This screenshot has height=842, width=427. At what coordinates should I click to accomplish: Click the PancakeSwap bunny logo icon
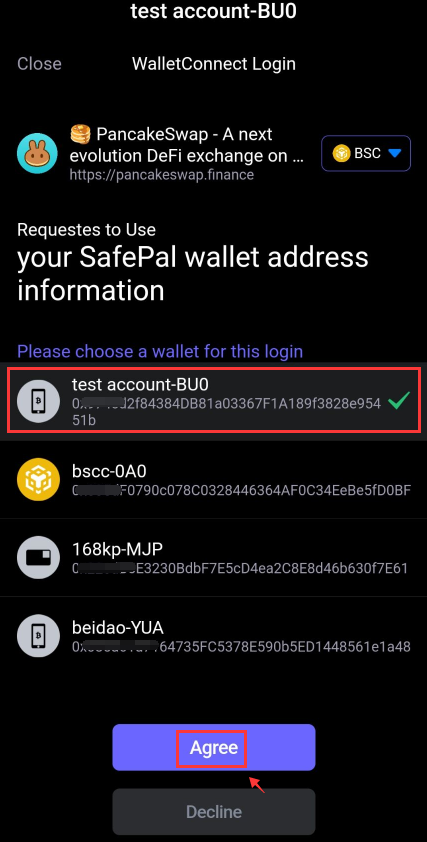pyautogui.click(x=37, y=154)
